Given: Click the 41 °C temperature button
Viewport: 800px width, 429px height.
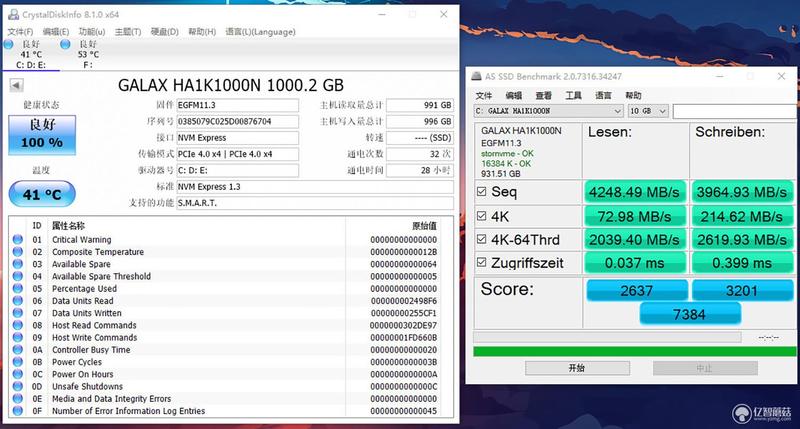Looking at the screenshot, I should click(42, 194).
